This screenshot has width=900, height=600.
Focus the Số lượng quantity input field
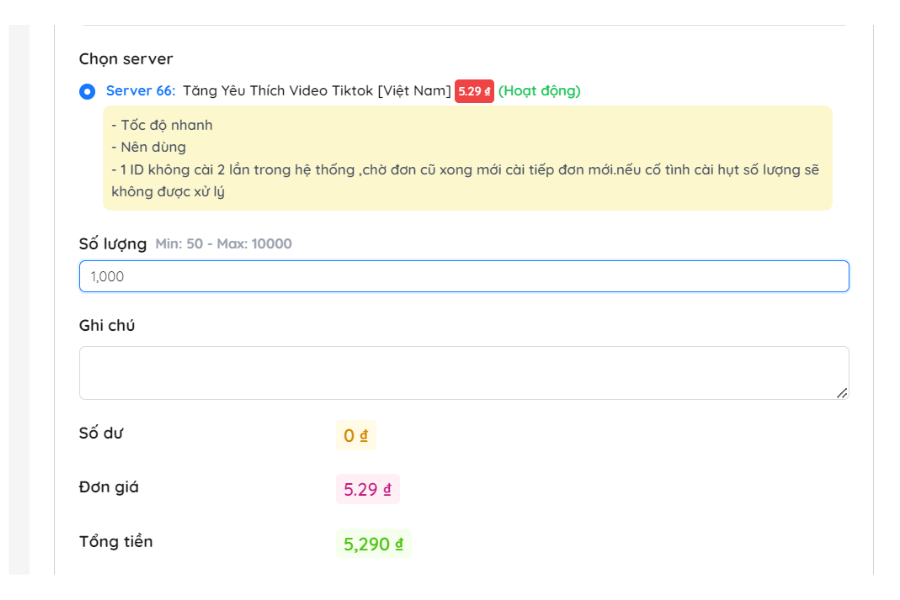[x=464, y=276]
